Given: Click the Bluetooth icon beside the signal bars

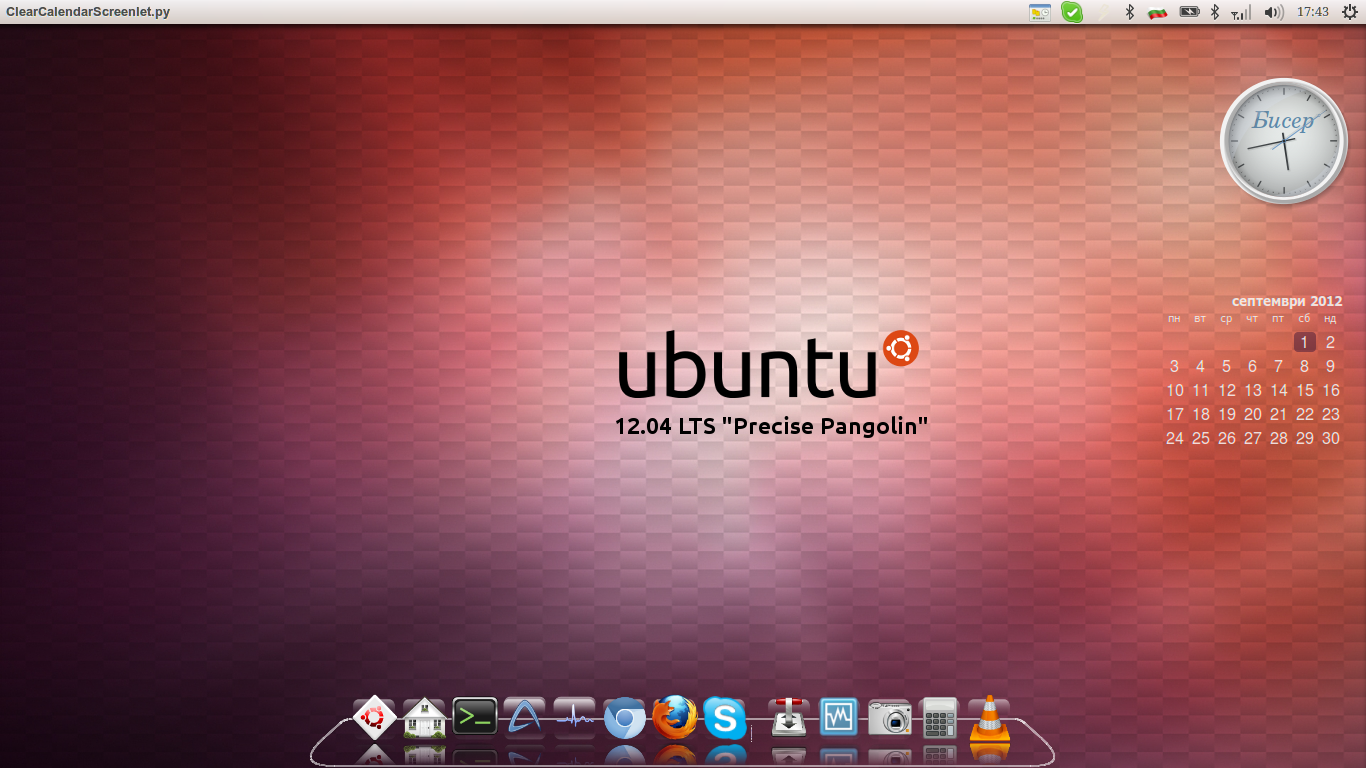Looking at the screenshot, I should tap(1215, 12).
